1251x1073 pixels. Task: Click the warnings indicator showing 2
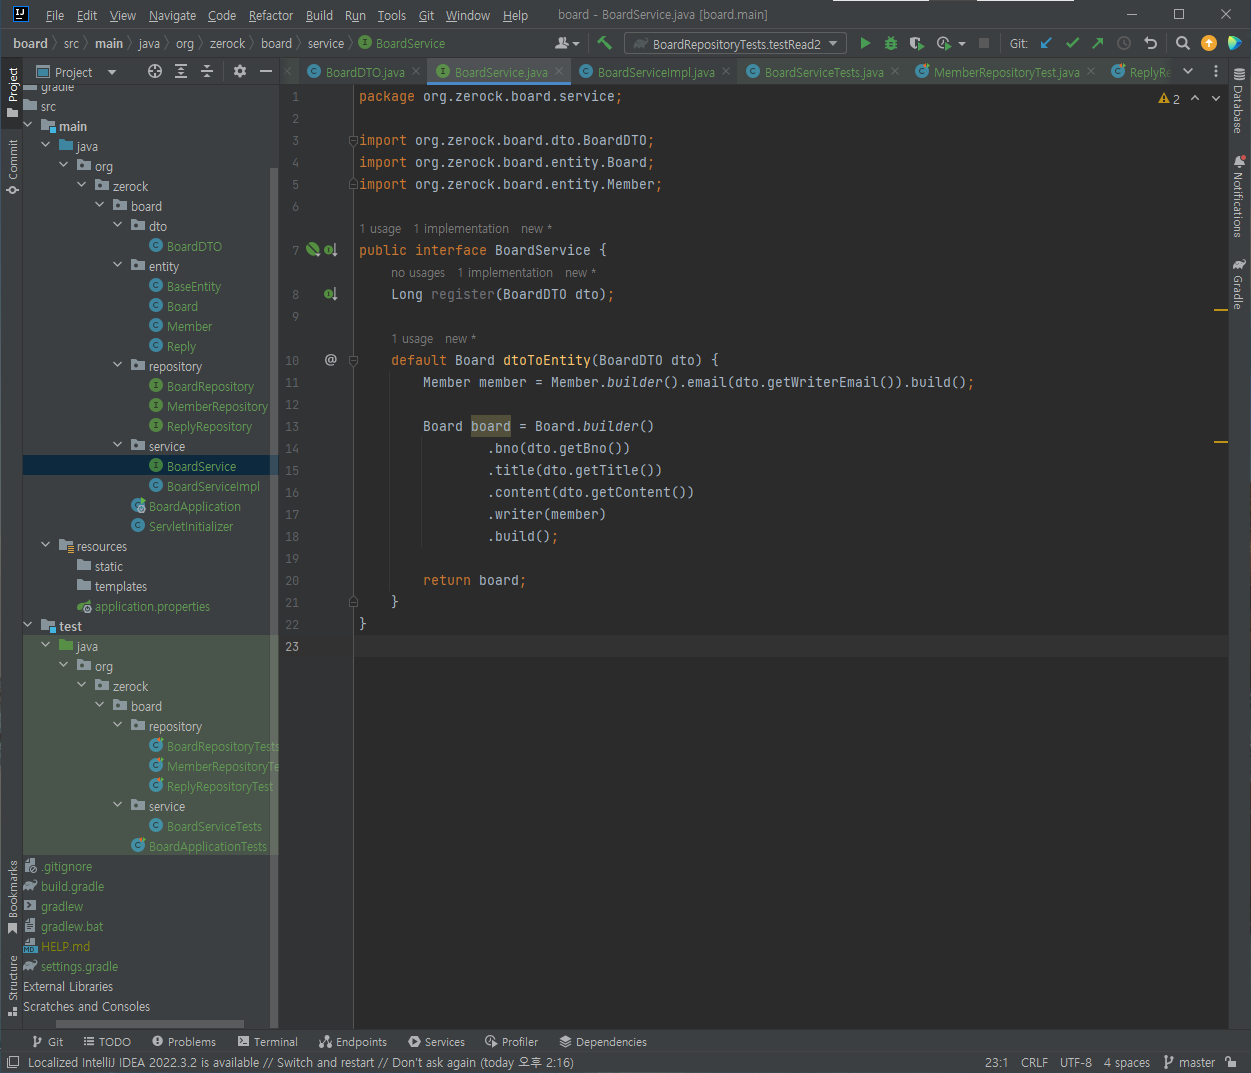(x=1169, y=98)
